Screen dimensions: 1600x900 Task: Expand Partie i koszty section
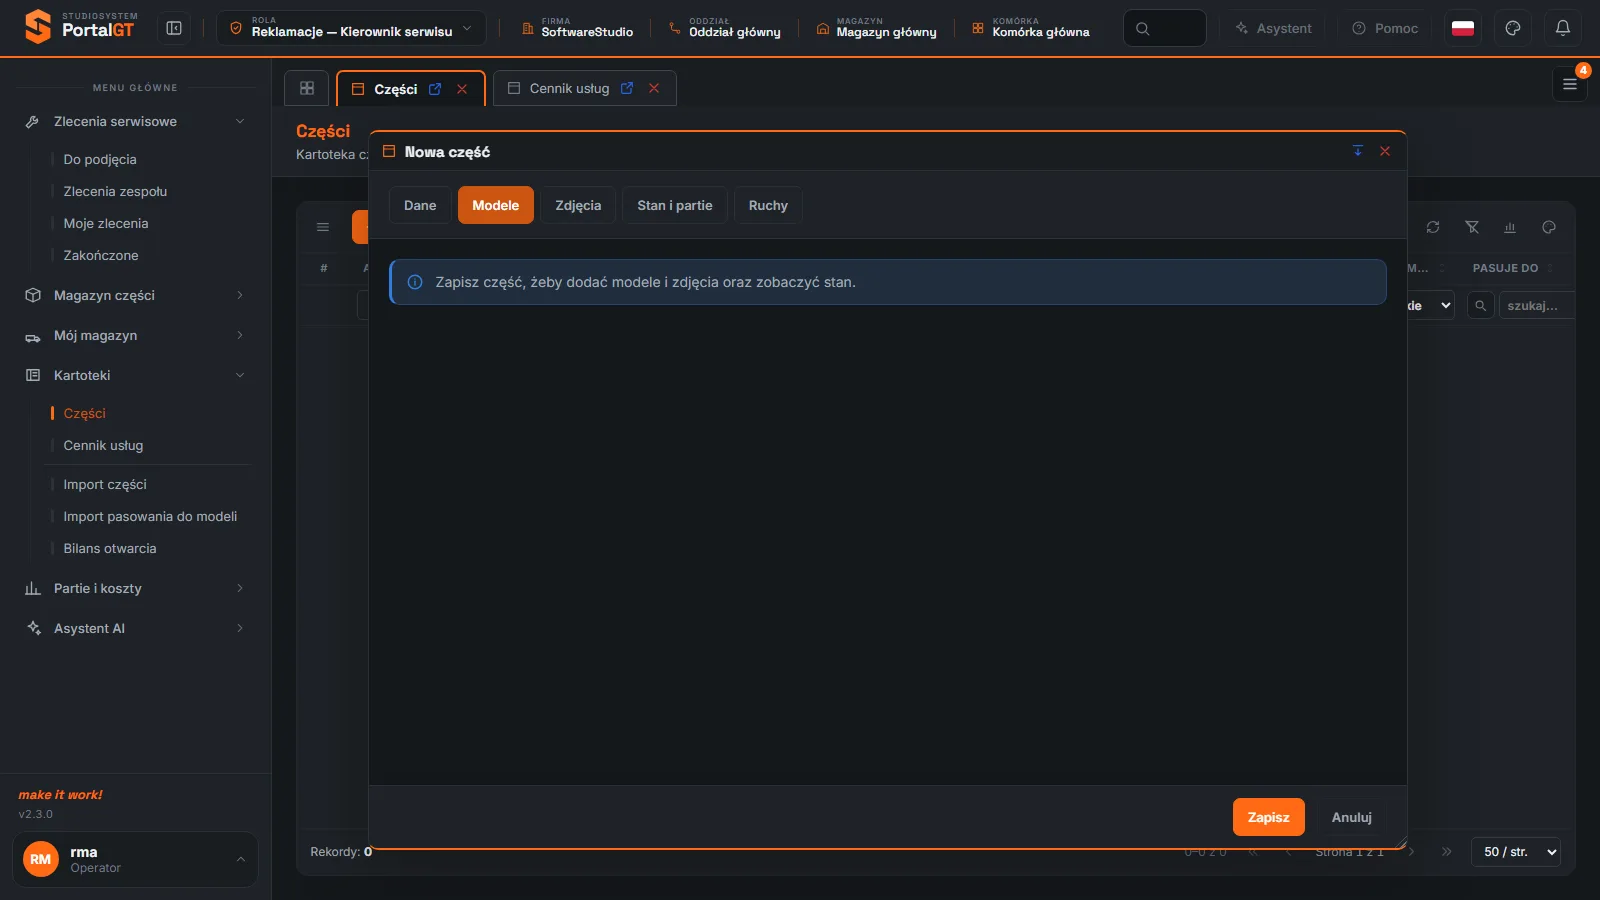pos(135,588)
